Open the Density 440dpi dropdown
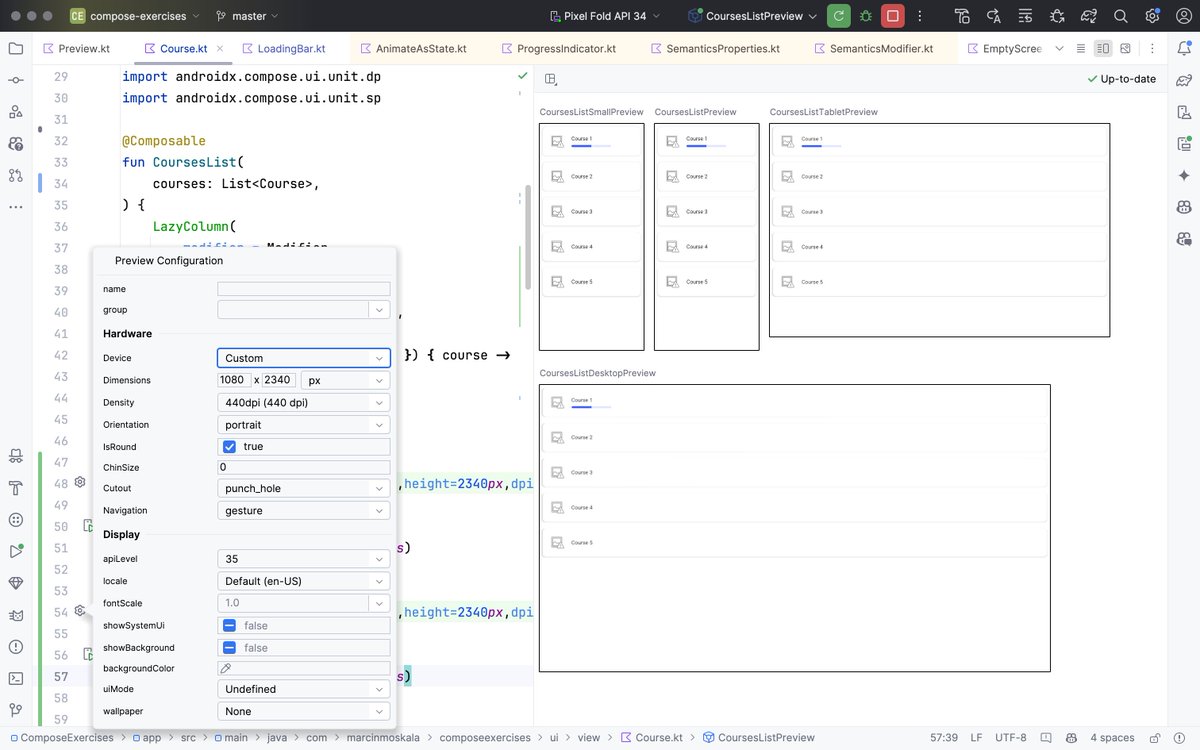 (303, 402)
